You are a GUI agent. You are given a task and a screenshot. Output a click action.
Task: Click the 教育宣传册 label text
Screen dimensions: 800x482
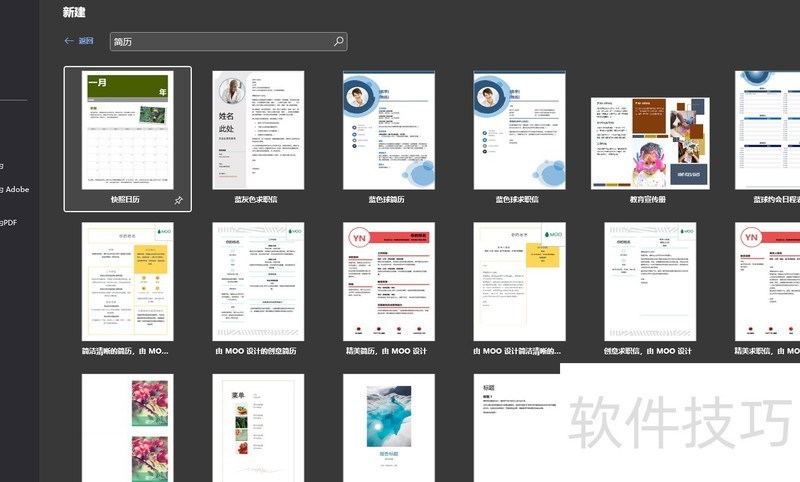tap(647, 199)
